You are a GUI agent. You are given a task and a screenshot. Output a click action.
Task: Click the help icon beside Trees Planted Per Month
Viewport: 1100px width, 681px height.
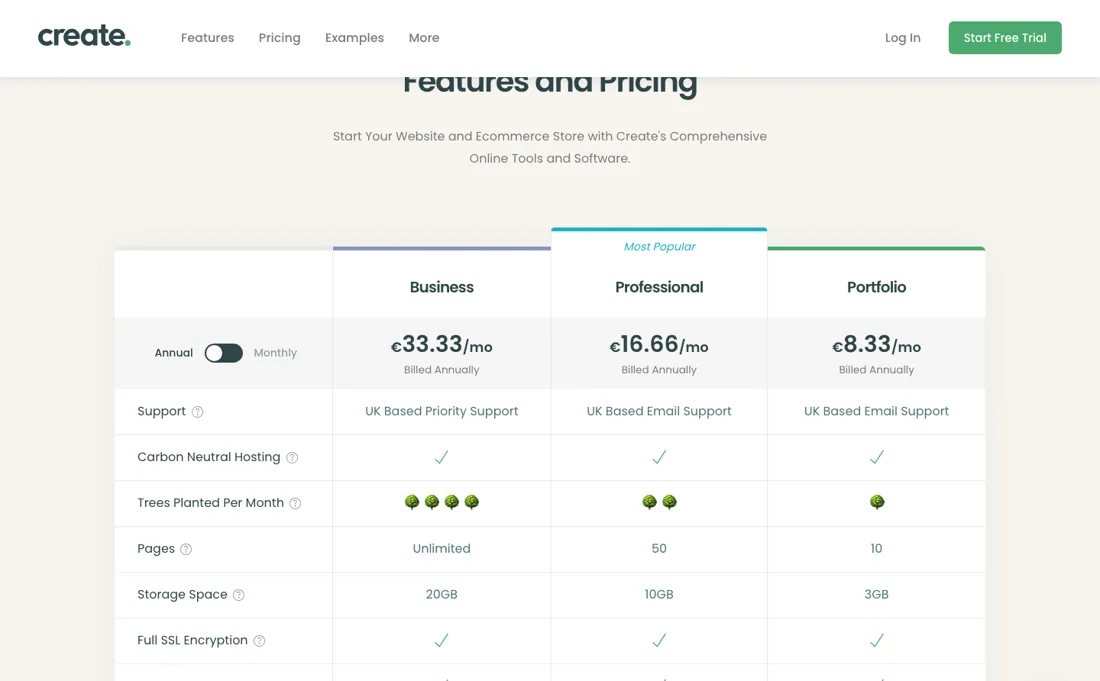tap(295, 503)
